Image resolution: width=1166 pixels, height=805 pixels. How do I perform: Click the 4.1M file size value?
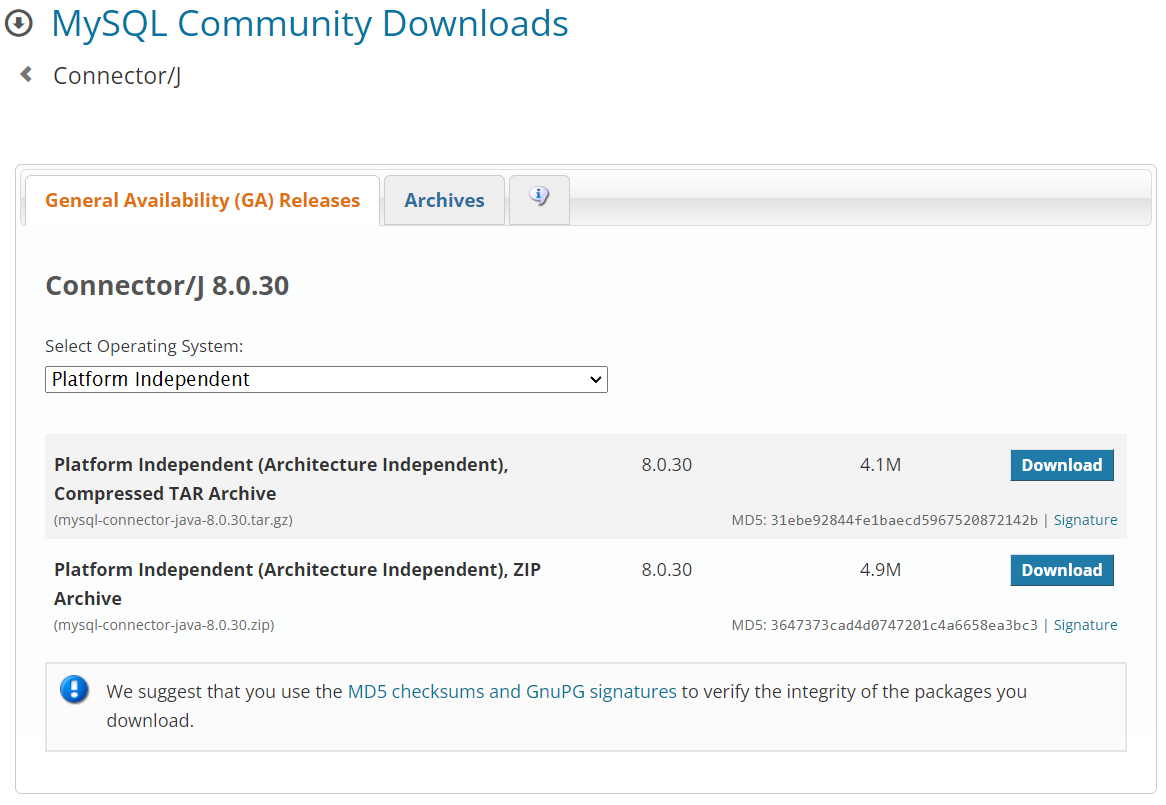pos(880,465)
